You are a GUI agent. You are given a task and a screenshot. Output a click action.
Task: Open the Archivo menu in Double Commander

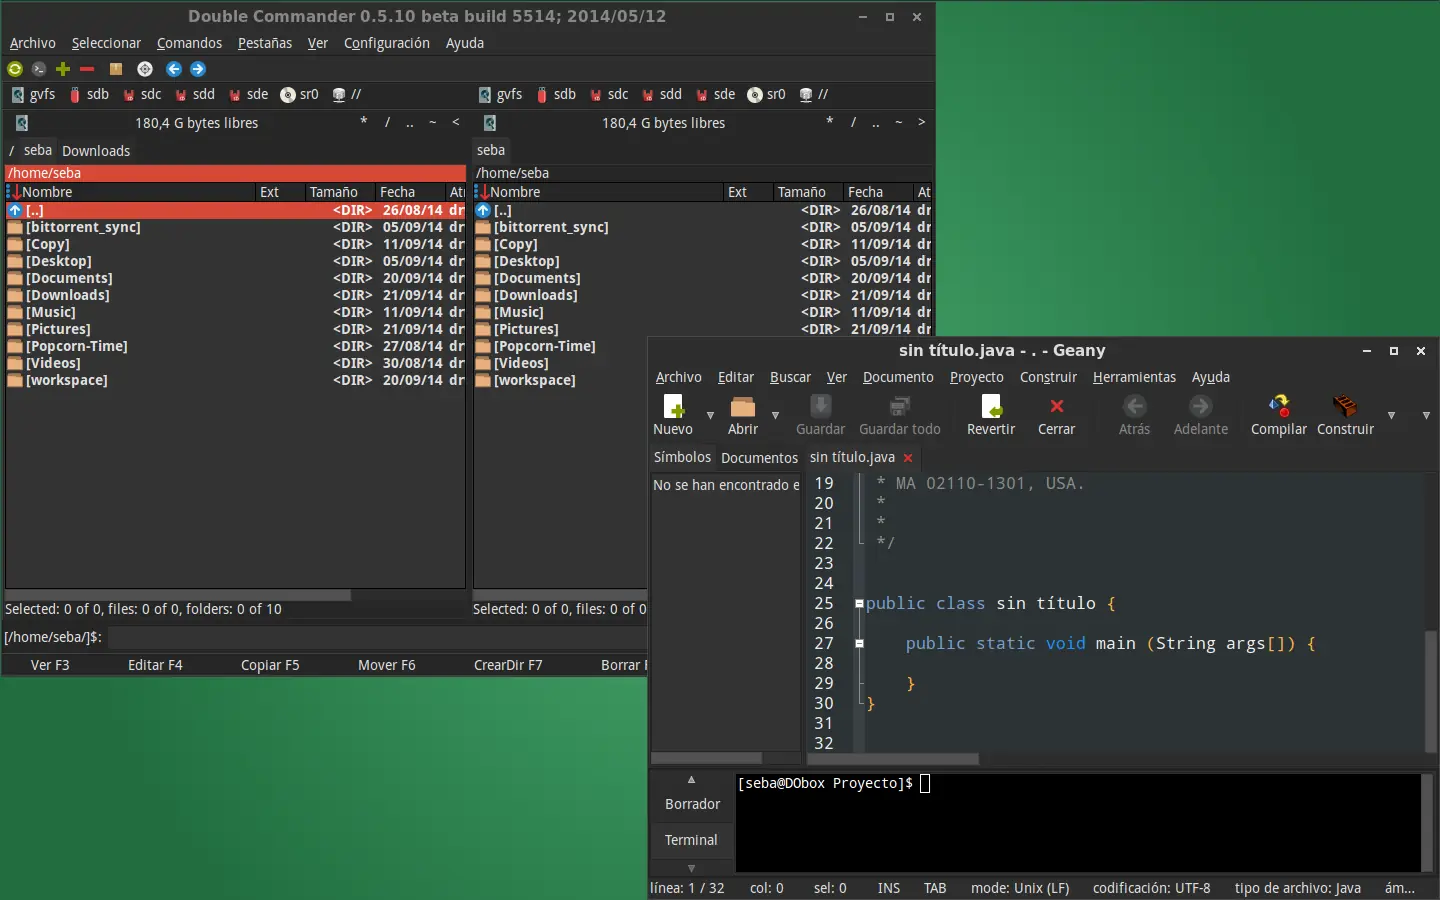tap(33, 43)
